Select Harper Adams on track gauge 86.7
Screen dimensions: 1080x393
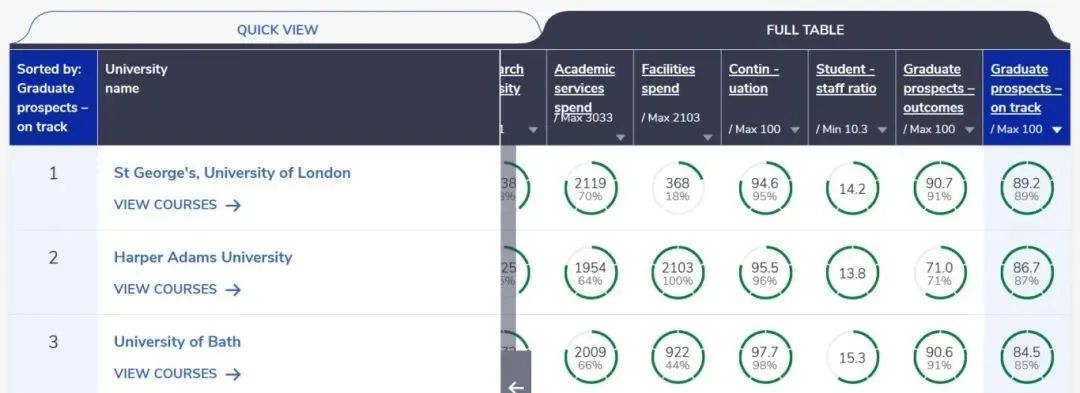[1026, 273]
